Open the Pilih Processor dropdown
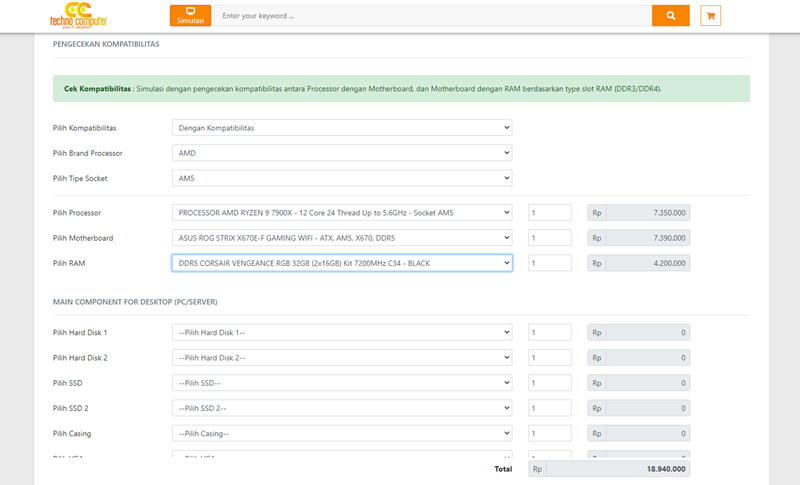 342,213
